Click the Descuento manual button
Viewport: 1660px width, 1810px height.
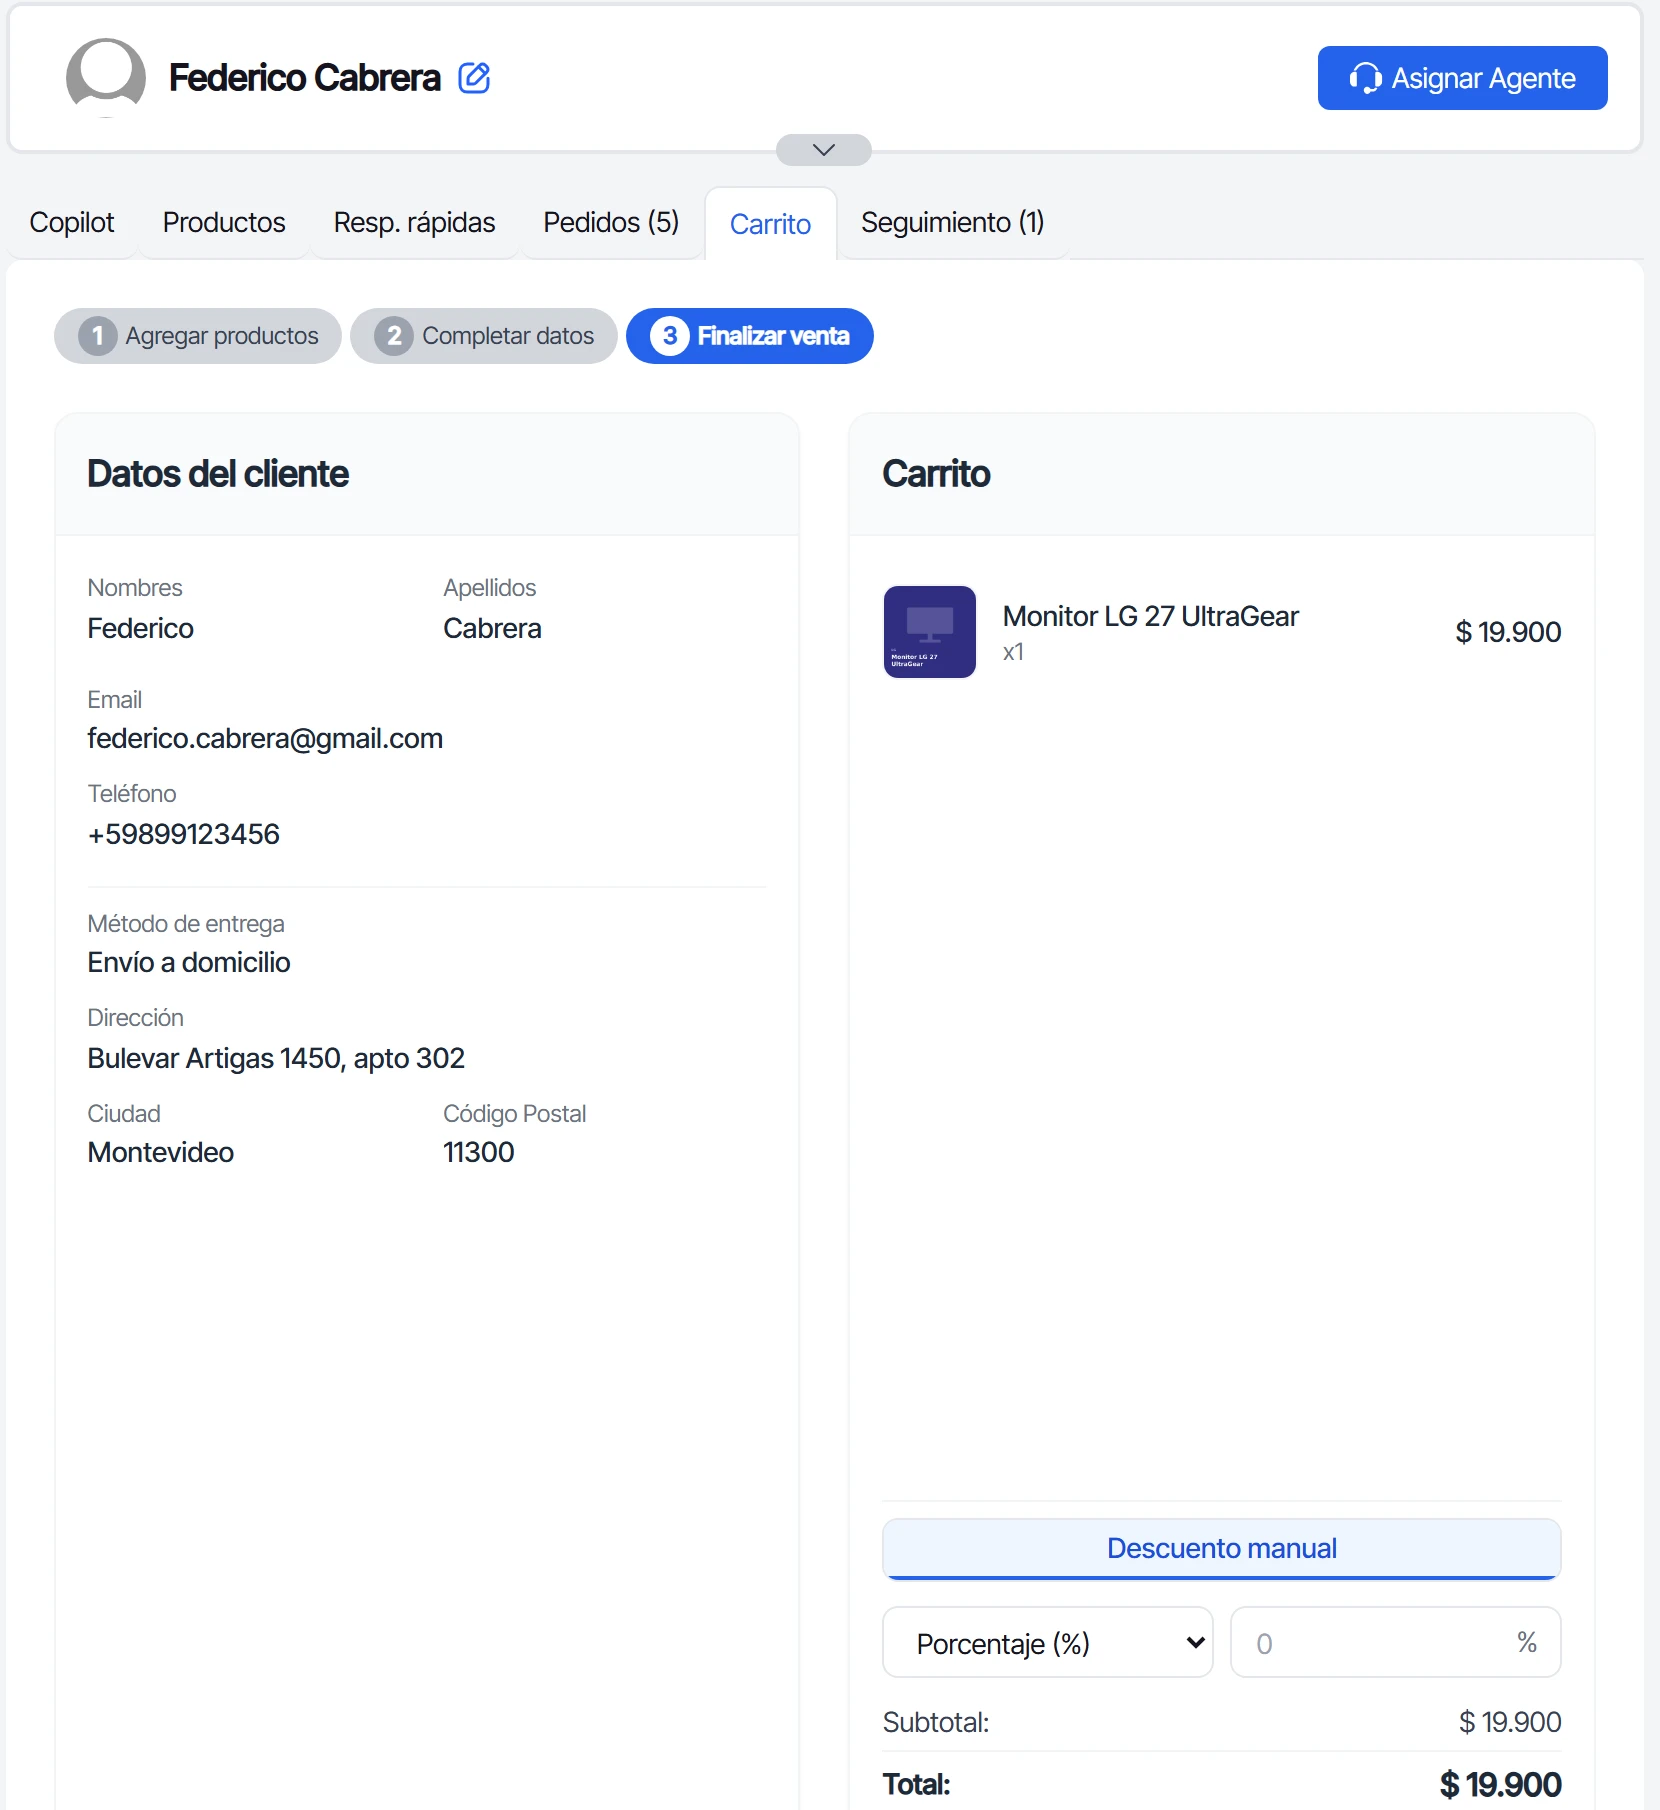point(1222,1549)
